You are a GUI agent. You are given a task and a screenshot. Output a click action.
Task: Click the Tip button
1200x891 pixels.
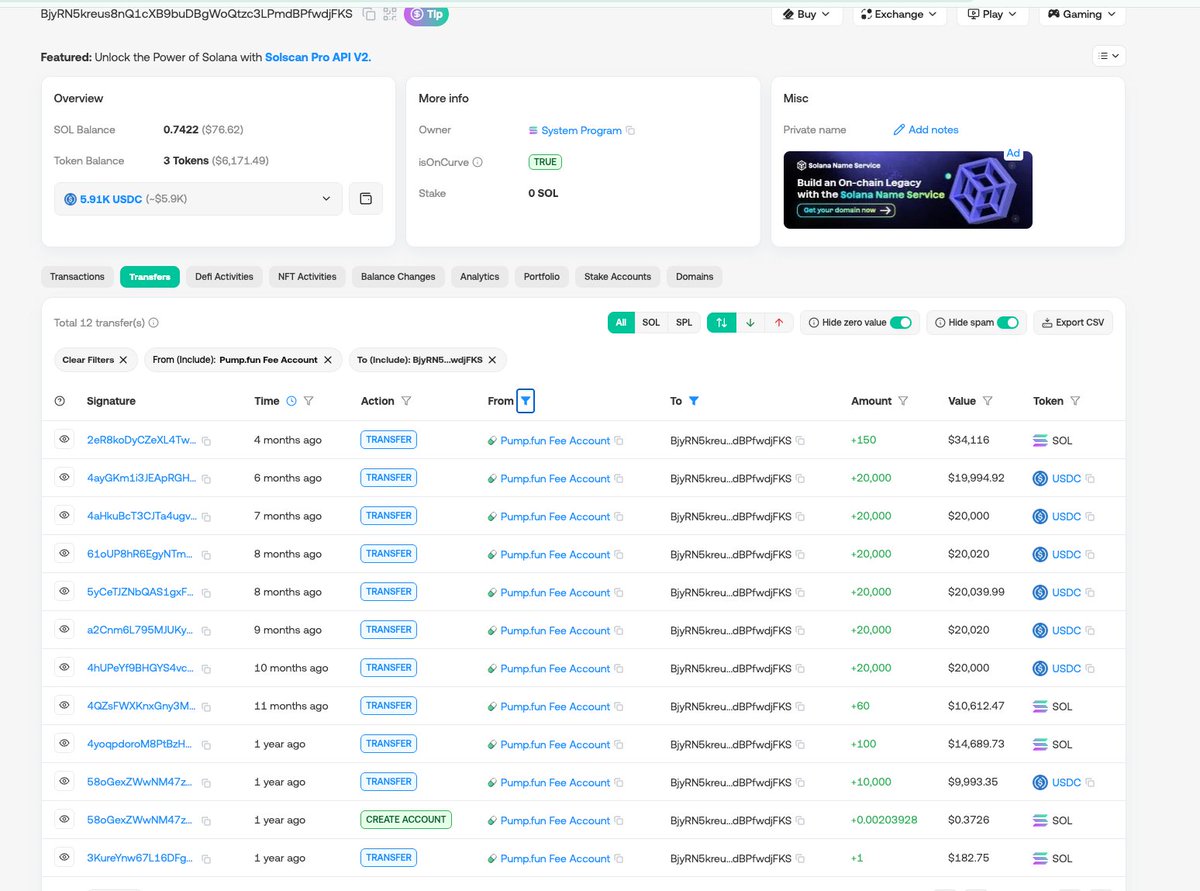[426, 14]
